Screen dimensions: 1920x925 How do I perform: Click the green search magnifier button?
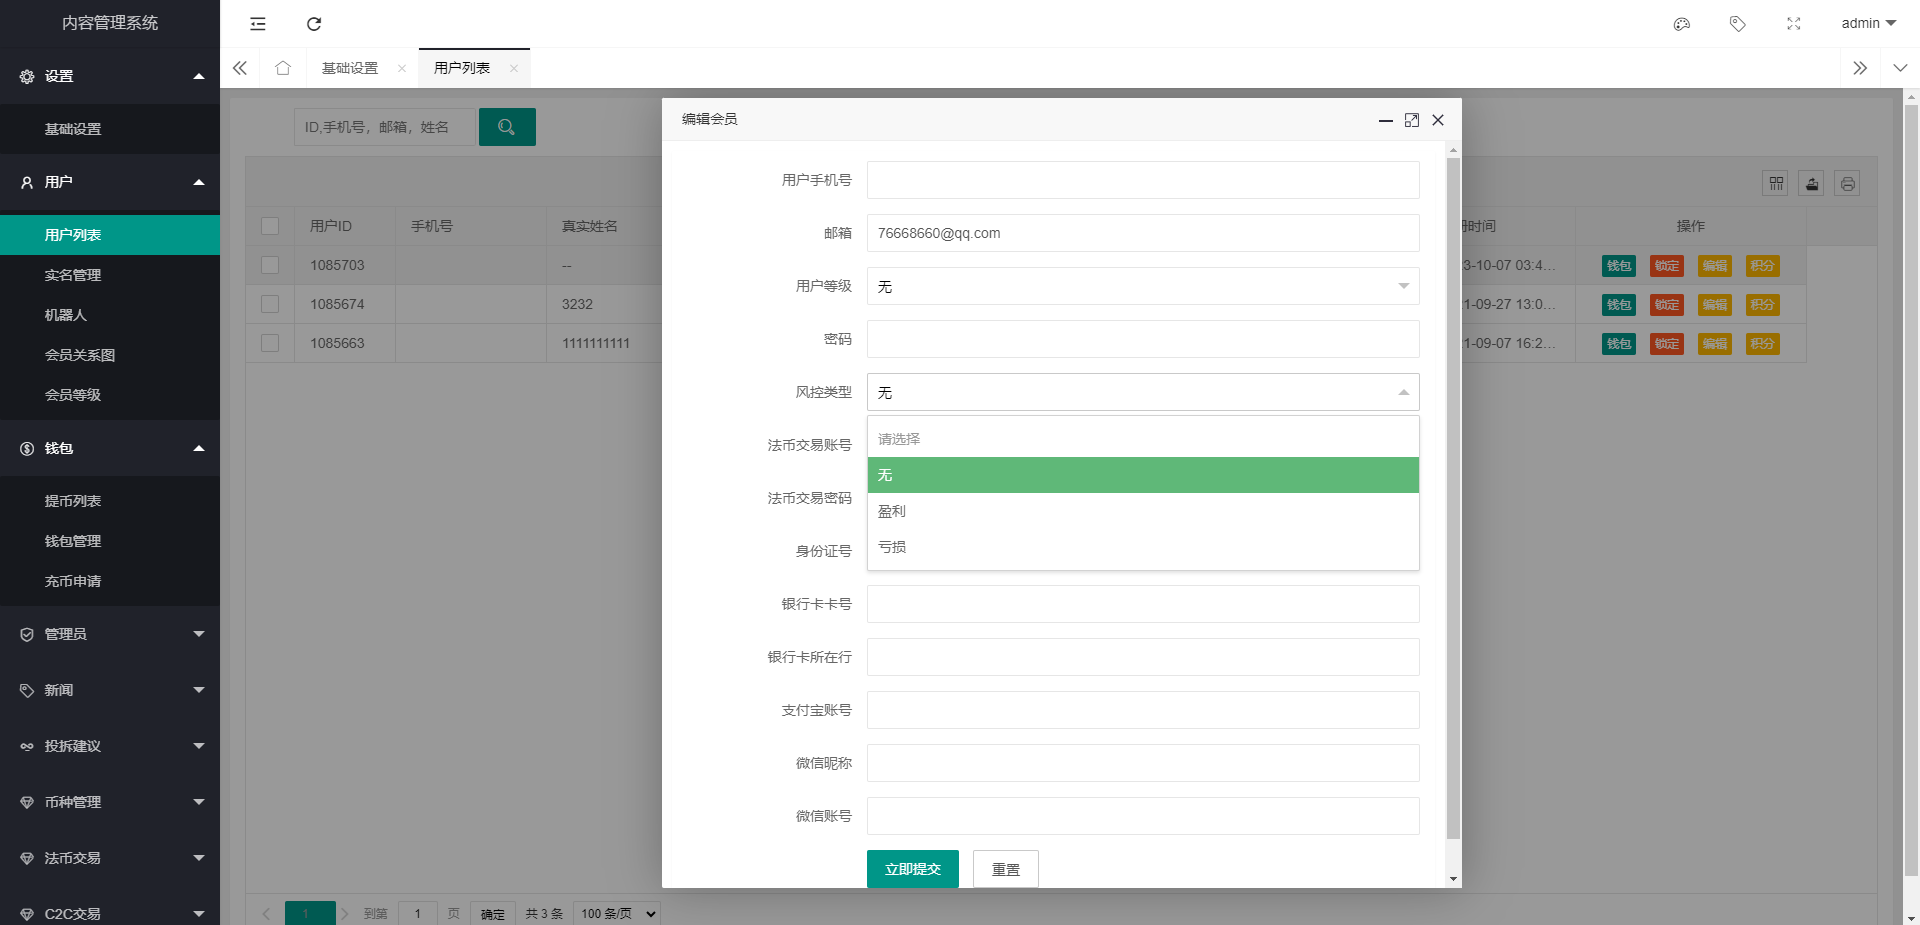507,127
